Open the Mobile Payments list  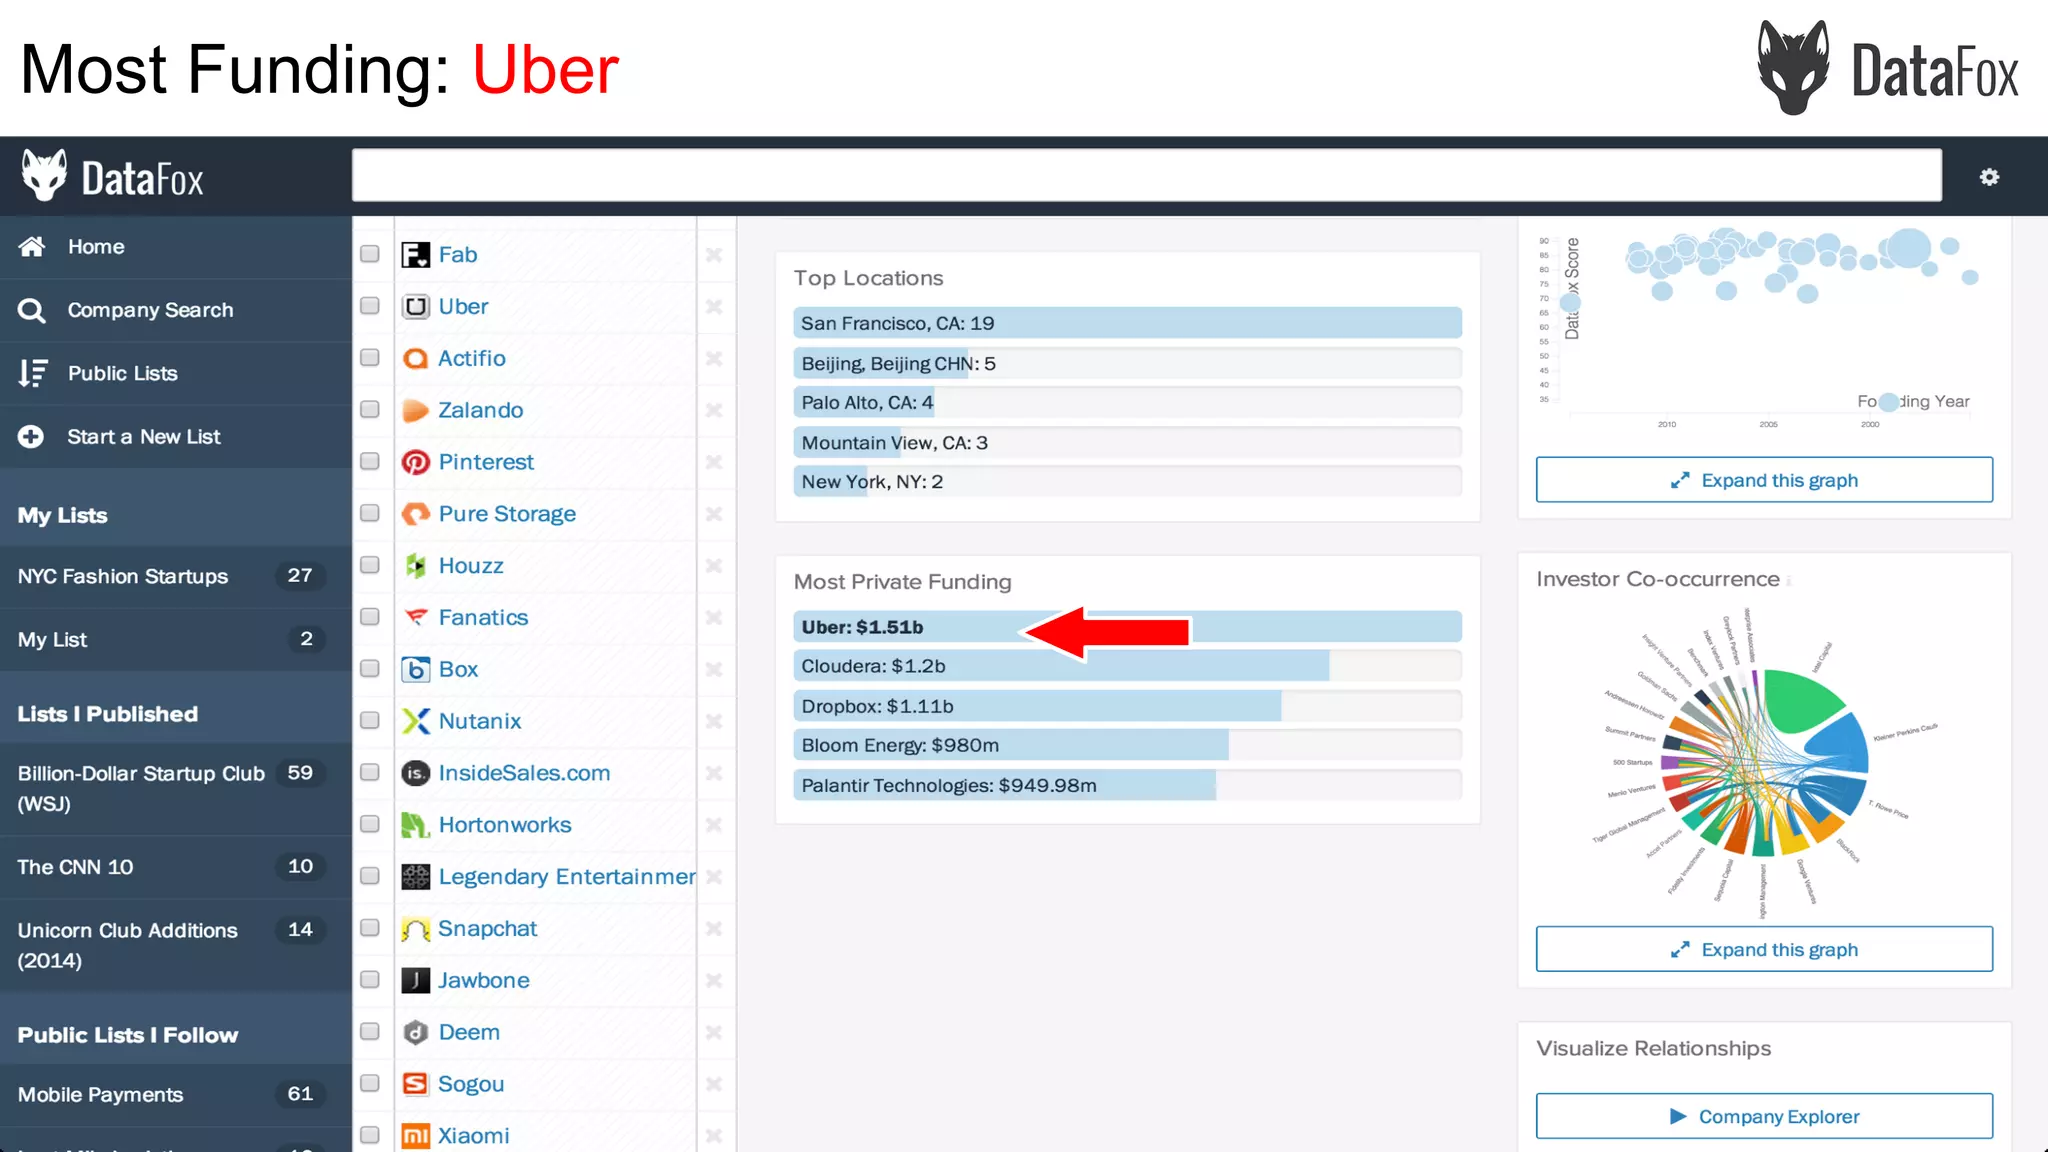175,1095
